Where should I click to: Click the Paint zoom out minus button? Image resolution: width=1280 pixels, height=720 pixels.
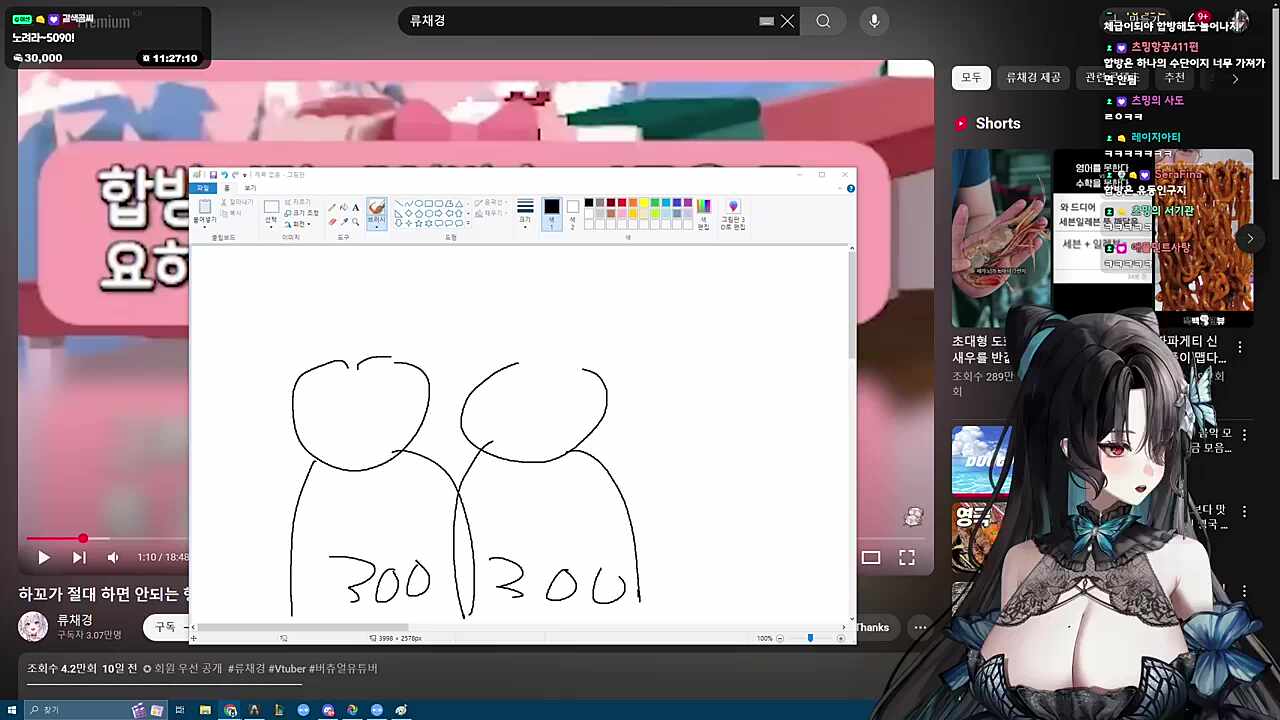(780, 638)
